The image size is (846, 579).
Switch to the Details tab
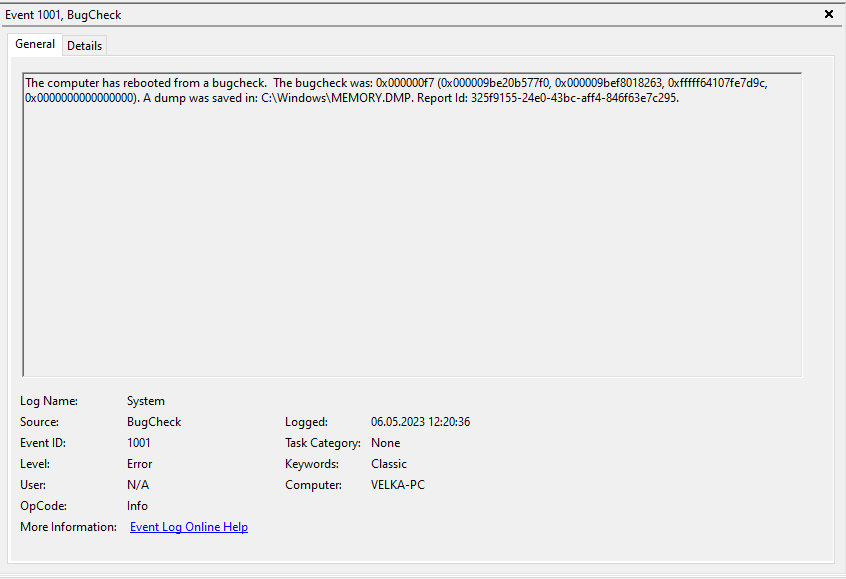(x=84, y=46)
